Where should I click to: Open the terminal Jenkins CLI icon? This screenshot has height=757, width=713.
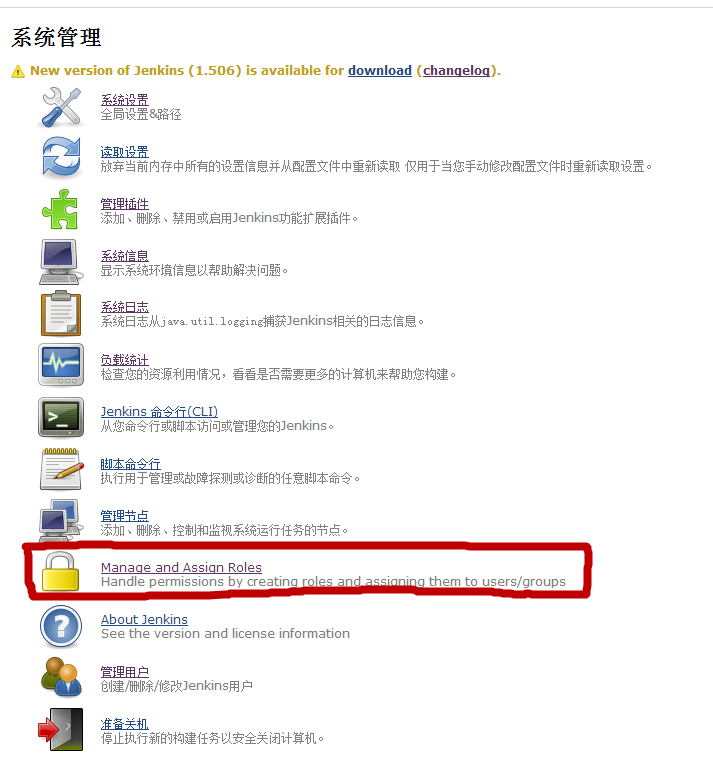pos(61,417)
